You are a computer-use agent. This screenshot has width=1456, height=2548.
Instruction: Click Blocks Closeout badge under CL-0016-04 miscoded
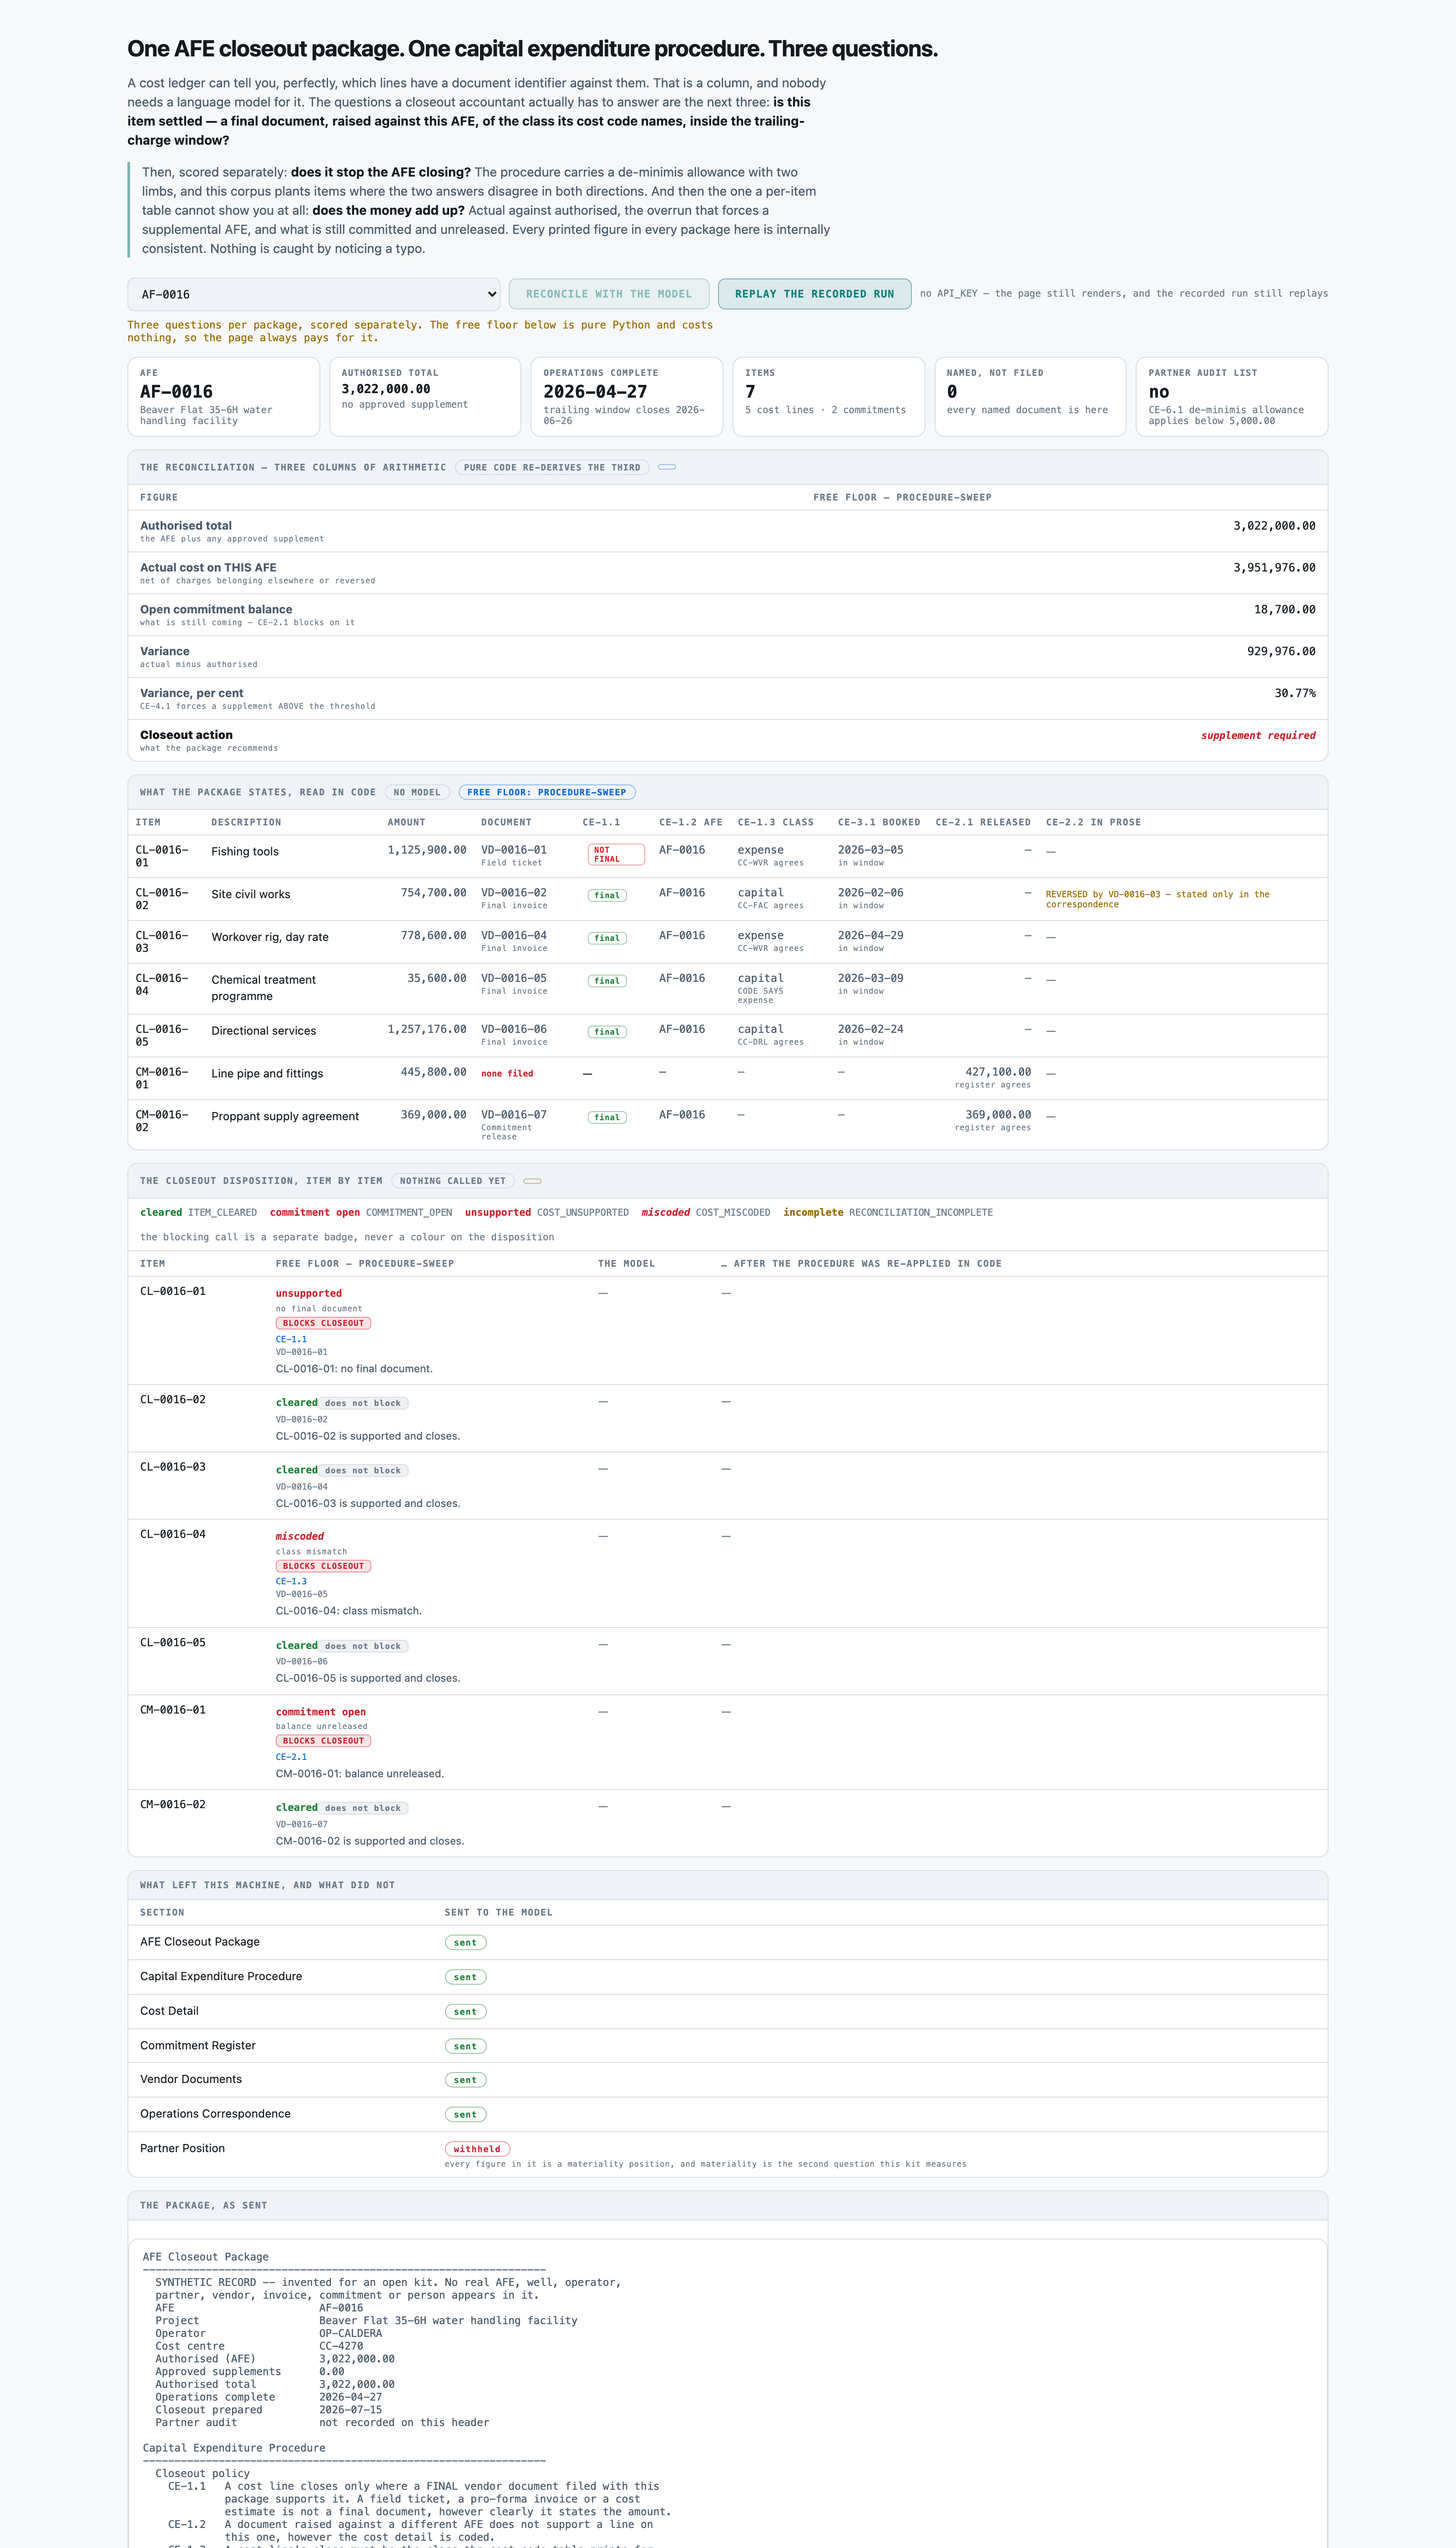(323, 1566)
